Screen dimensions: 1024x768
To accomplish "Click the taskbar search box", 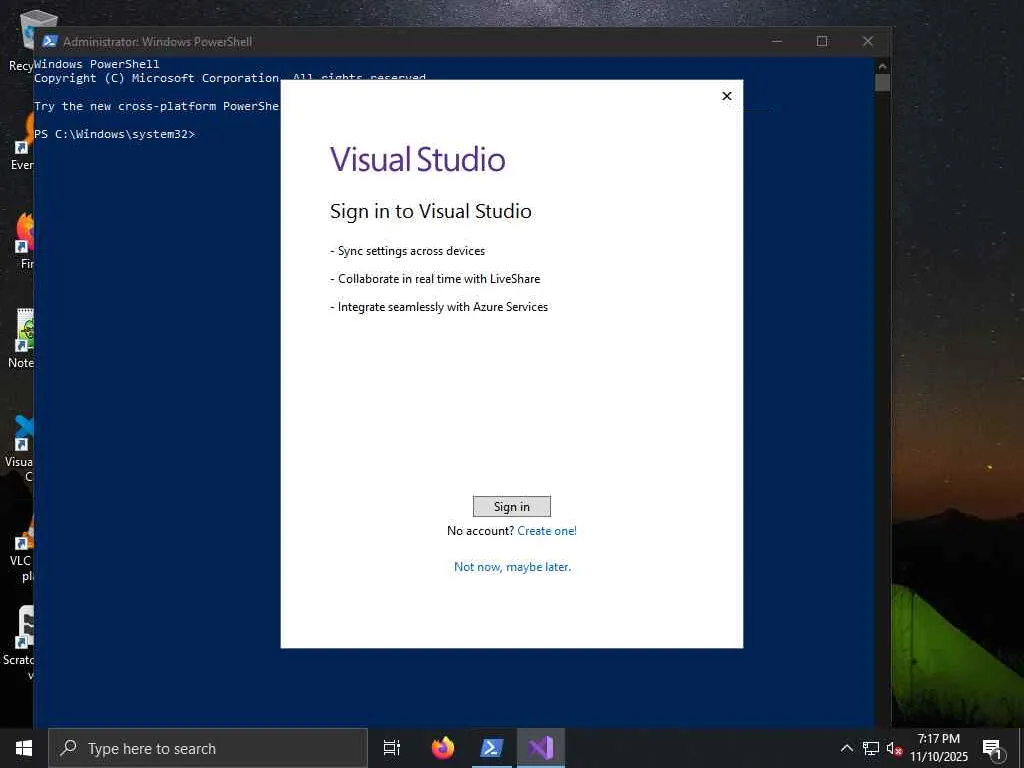I will [208, 748].
